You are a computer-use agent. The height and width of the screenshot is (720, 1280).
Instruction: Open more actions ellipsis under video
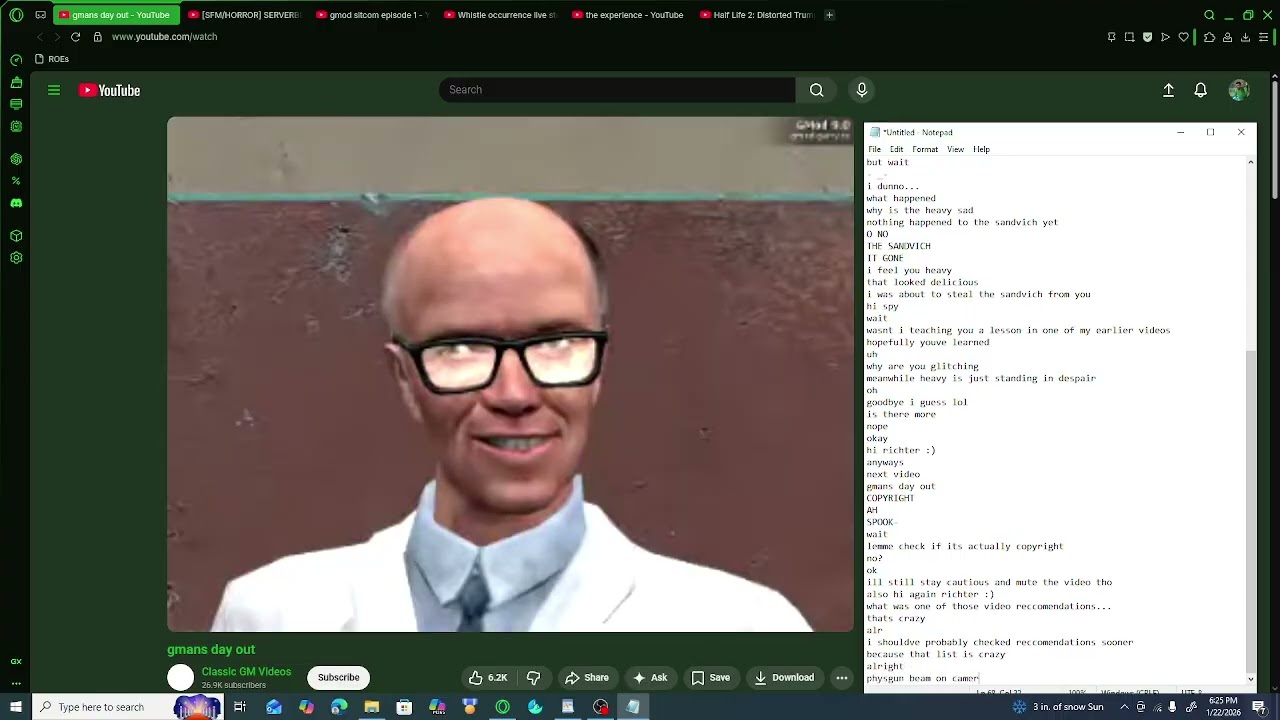pyautogui.click(x=842, y=677)
